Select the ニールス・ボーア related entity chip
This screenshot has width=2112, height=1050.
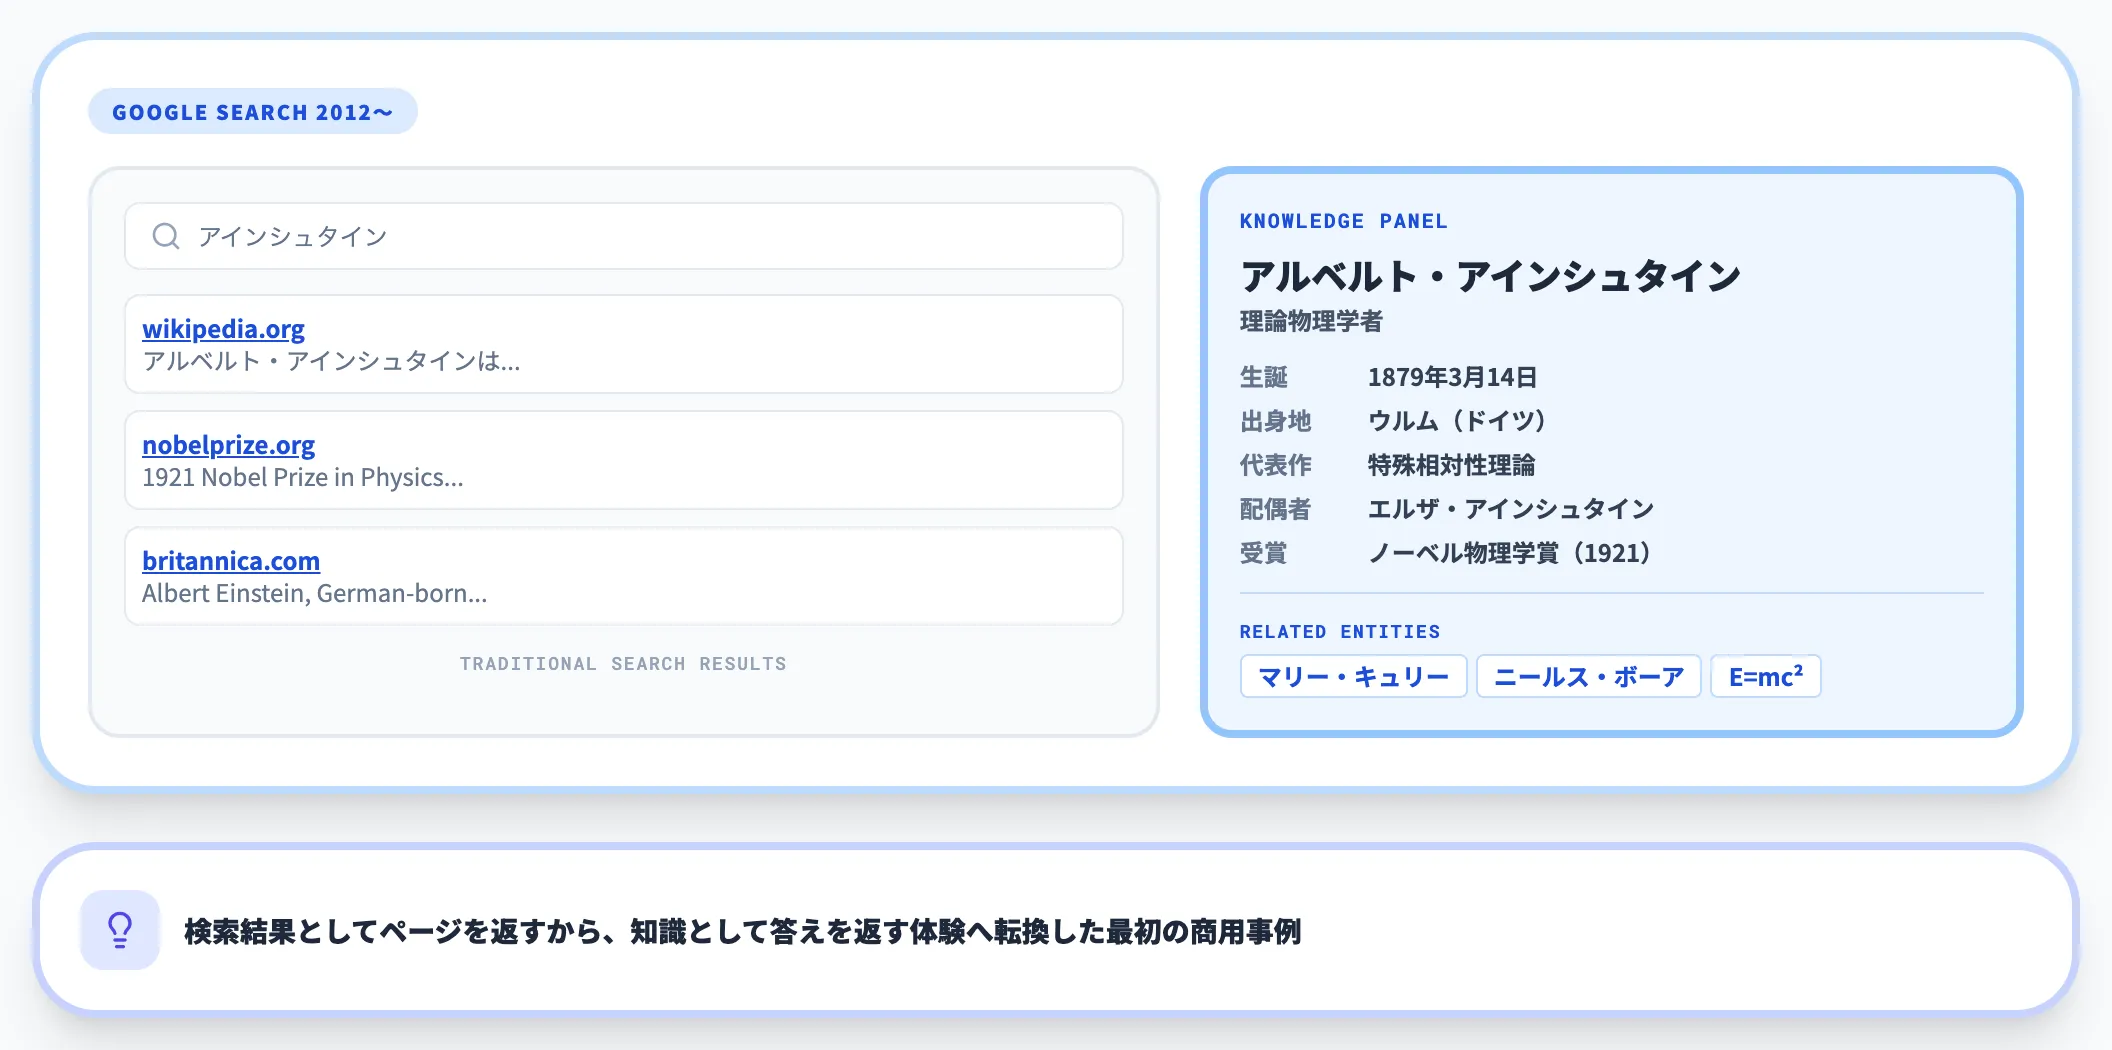pos(1588,677)
